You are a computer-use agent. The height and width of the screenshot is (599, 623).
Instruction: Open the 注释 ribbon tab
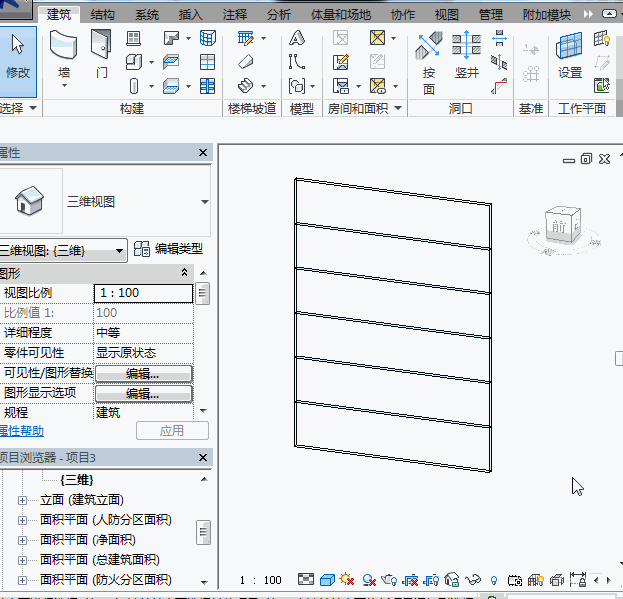(234, 15)
